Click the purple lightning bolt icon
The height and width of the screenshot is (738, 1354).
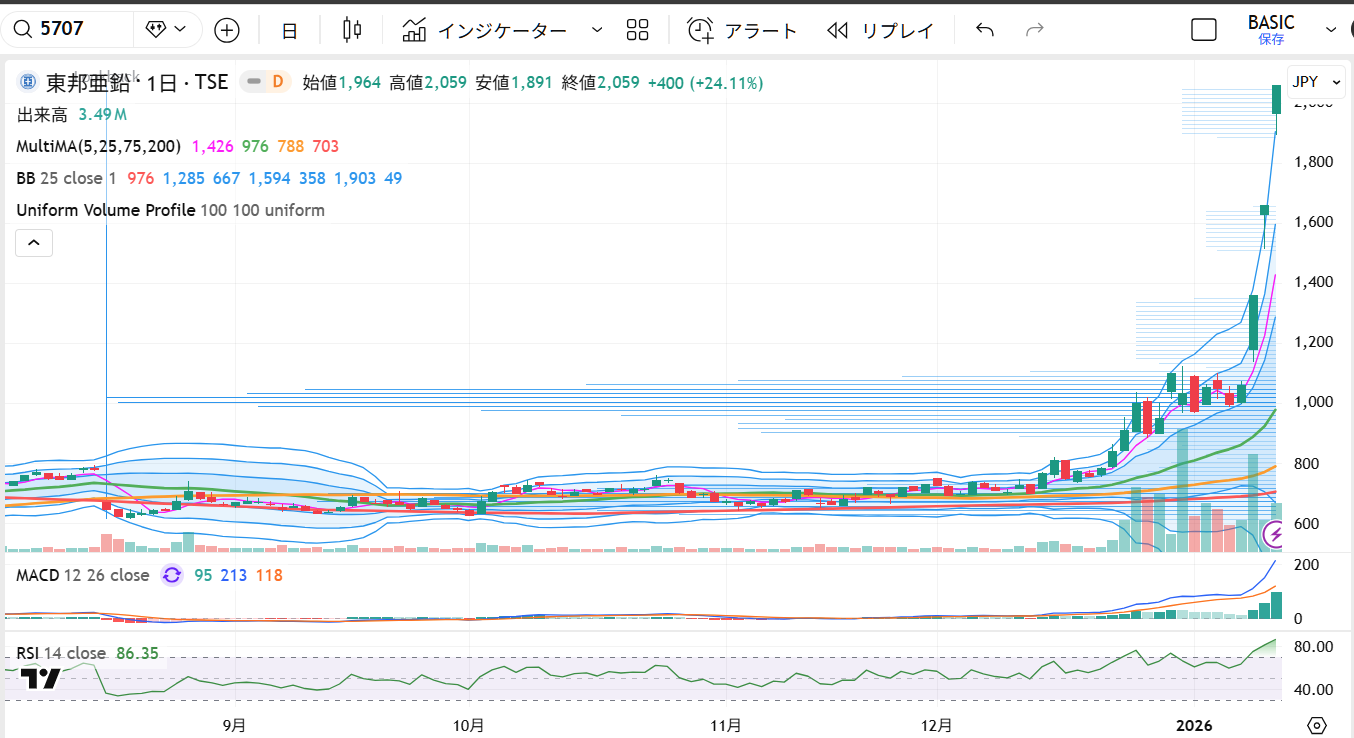coord(1275,536)
